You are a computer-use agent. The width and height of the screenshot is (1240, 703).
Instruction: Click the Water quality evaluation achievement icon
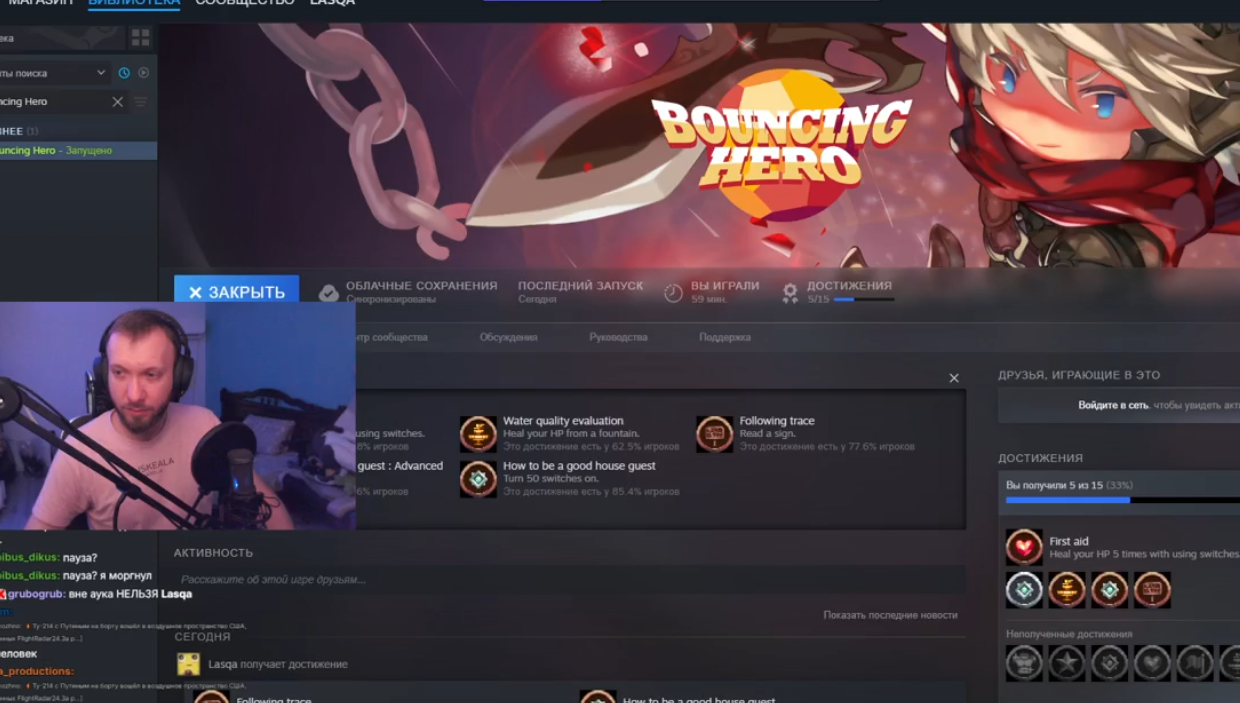(478, 434)
